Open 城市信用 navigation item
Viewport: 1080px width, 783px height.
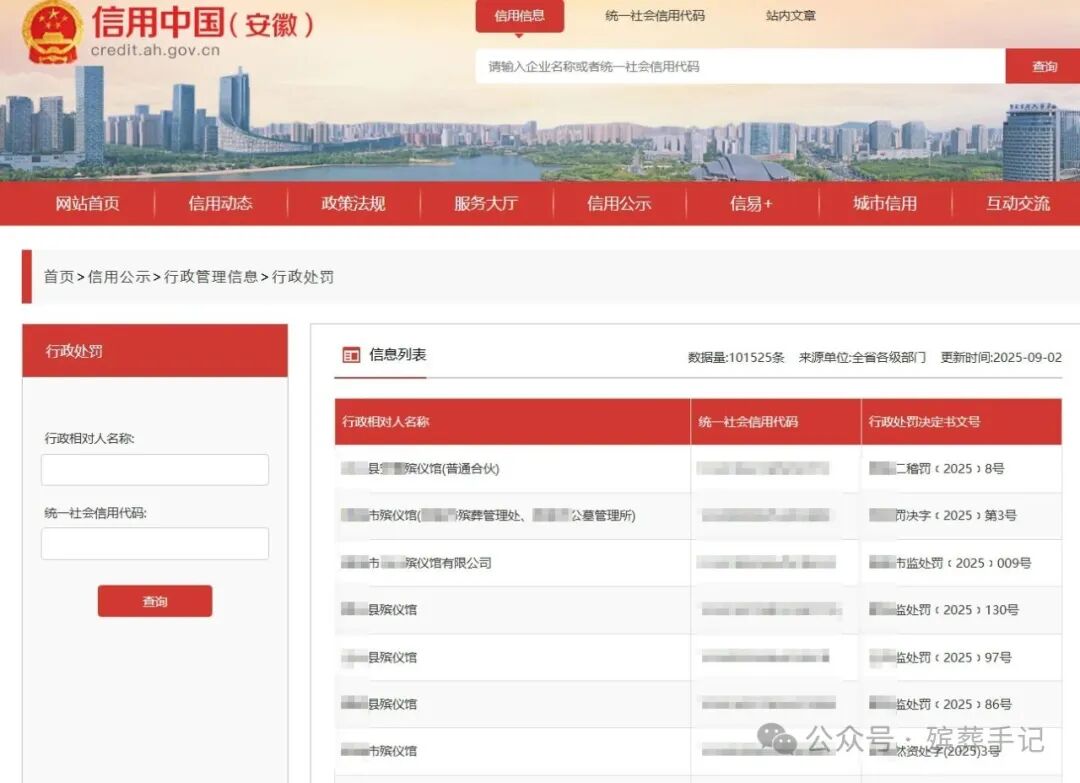(884, 204)
